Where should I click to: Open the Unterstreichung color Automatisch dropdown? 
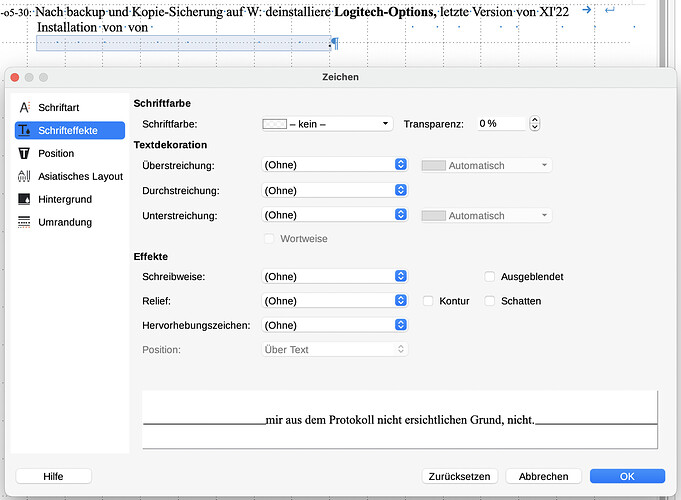pos(486,215)
